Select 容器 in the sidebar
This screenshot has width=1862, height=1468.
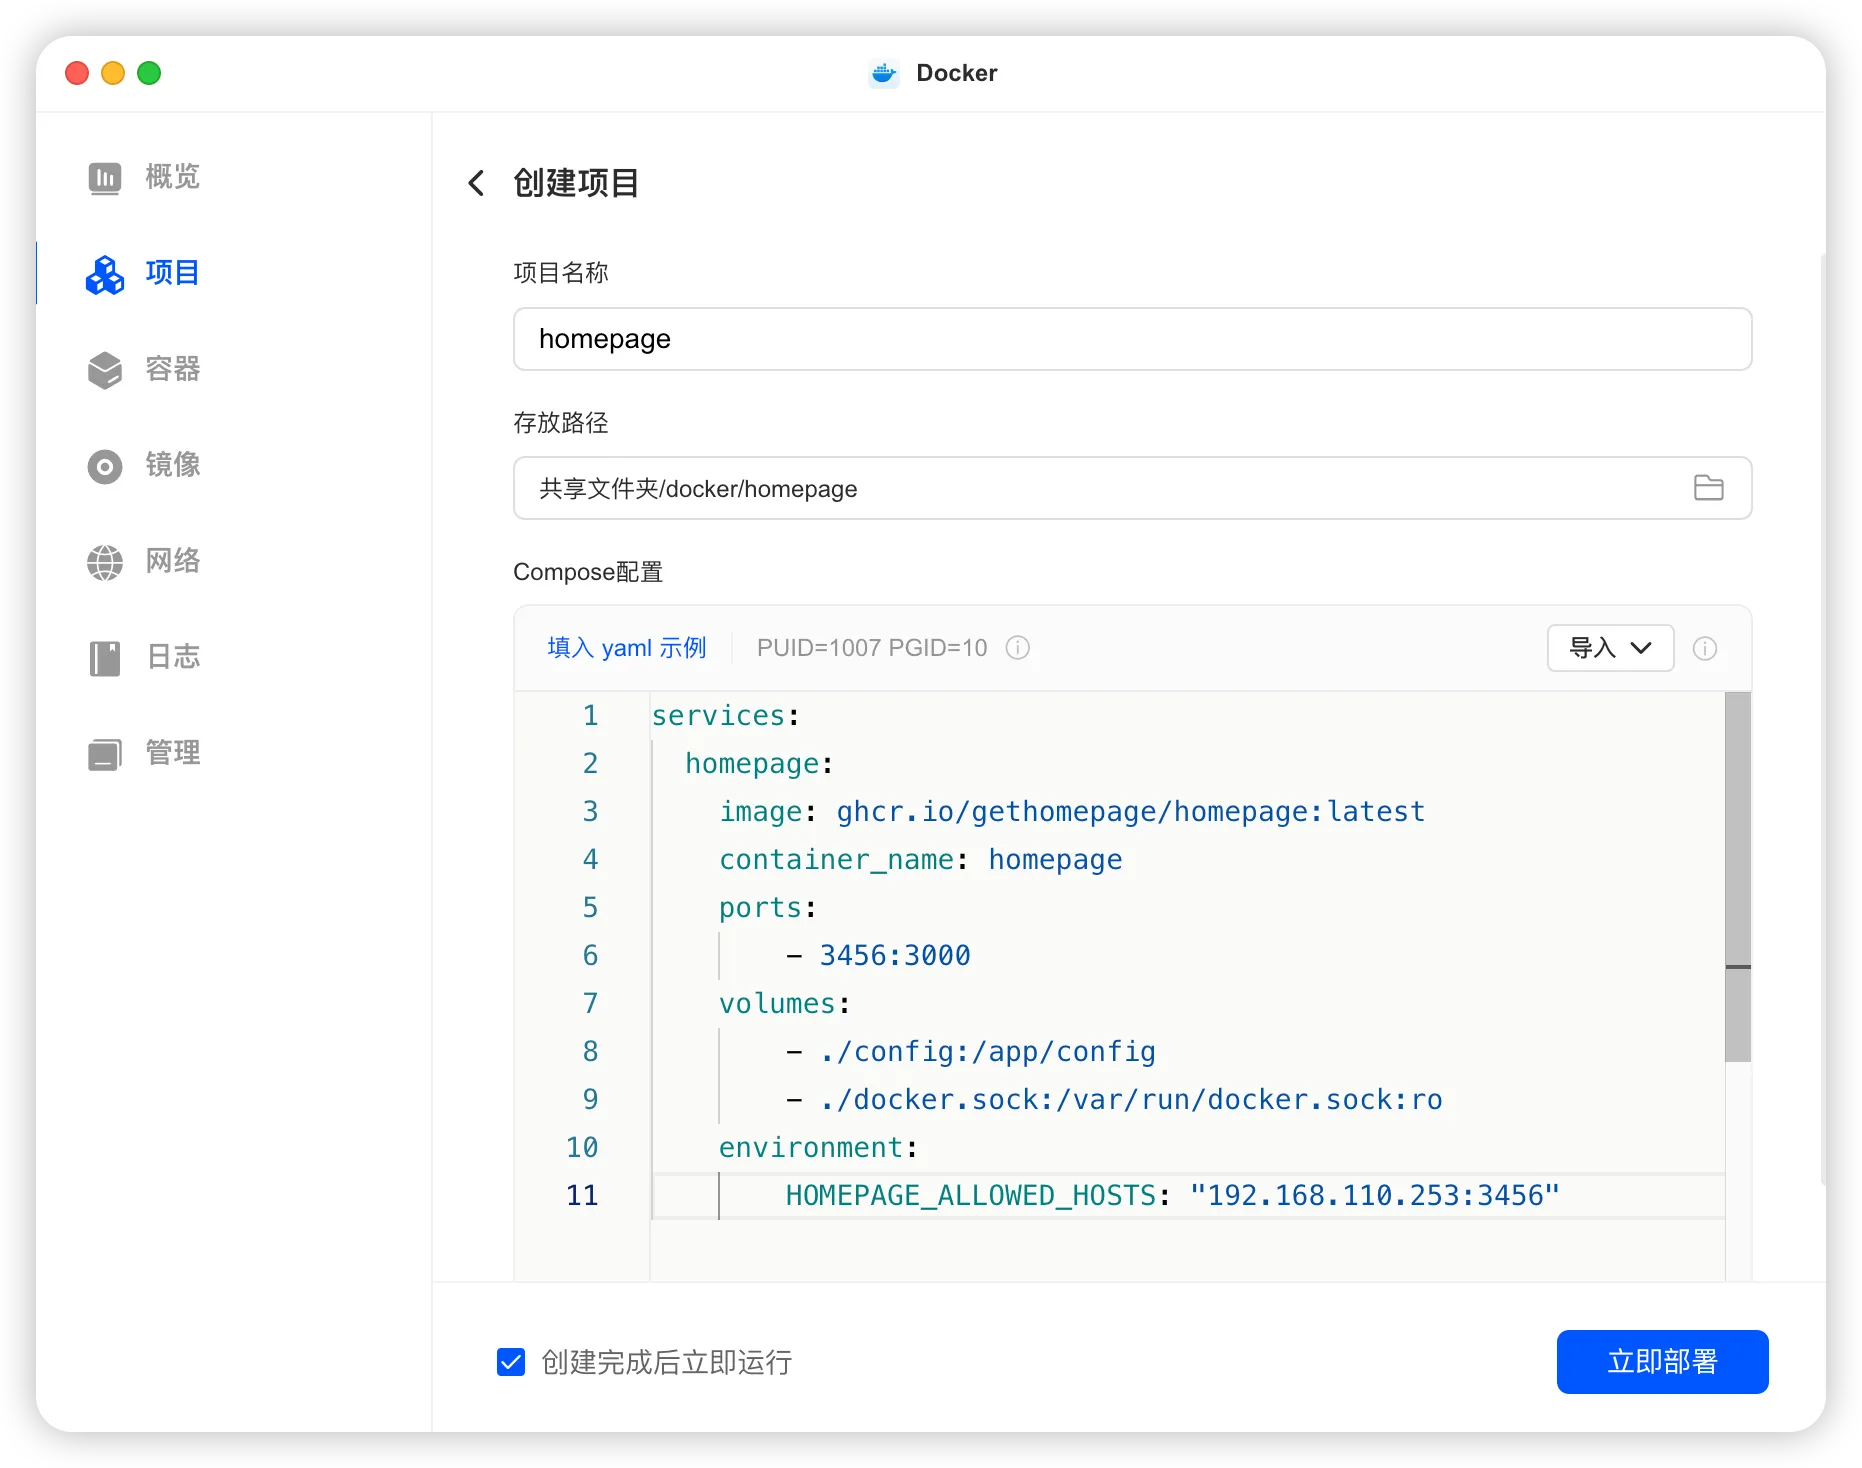pyautogui.click(x=172, y=369)
